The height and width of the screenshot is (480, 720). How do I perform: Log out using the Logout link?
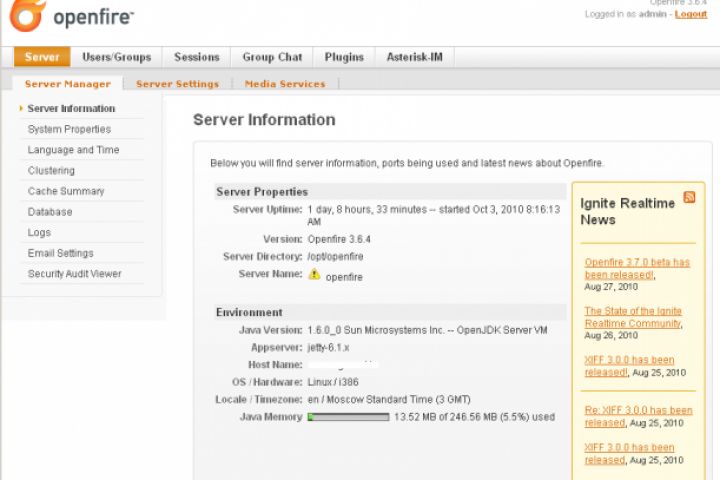(x=691, y=14)
